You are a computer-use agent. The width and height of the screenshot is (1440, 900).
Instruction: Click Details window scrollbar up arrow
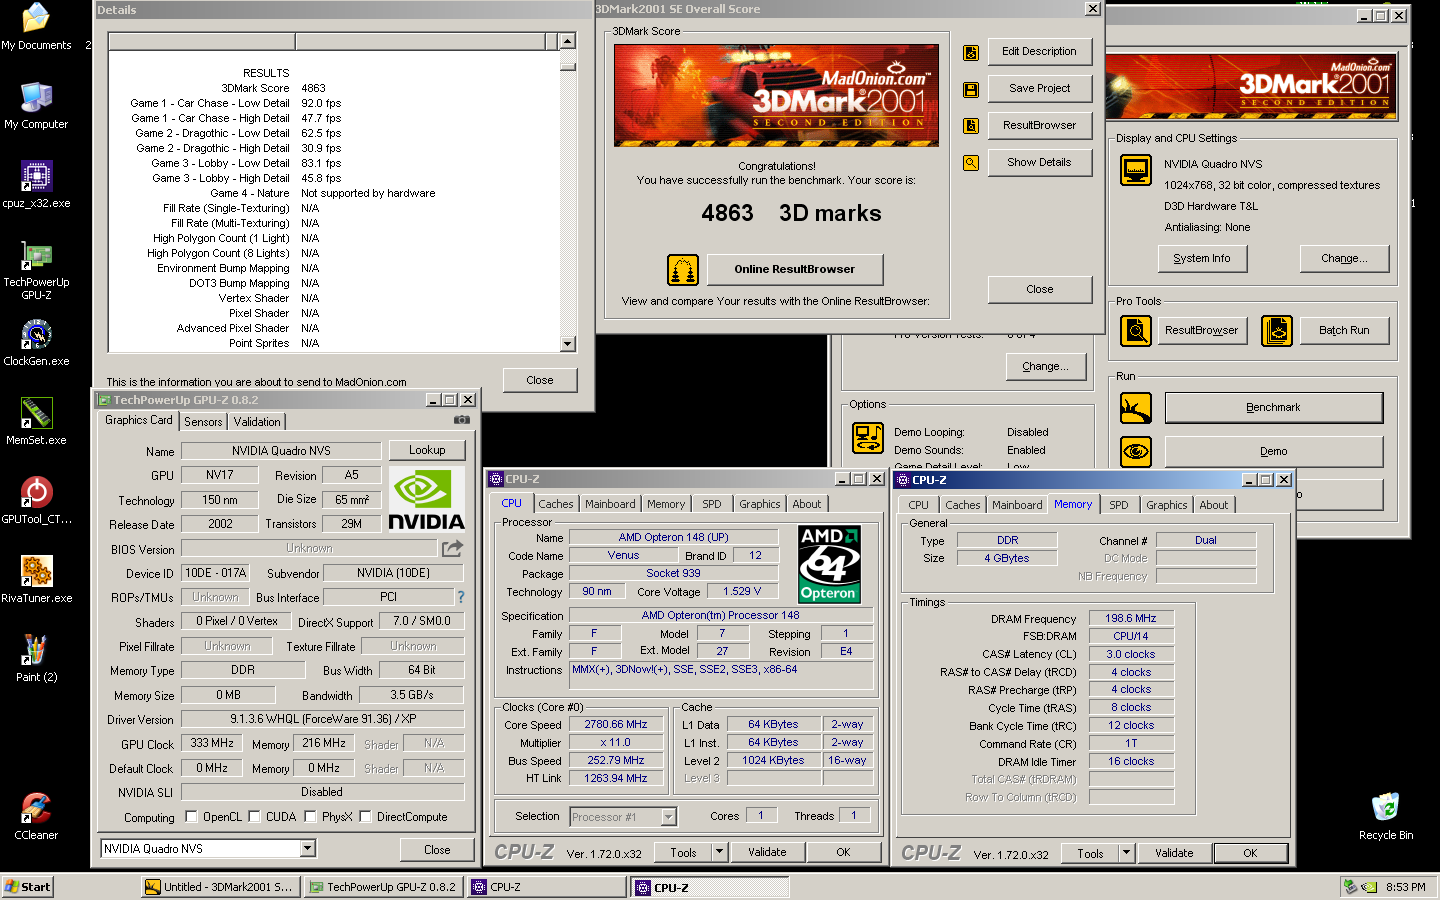(567, 41)
